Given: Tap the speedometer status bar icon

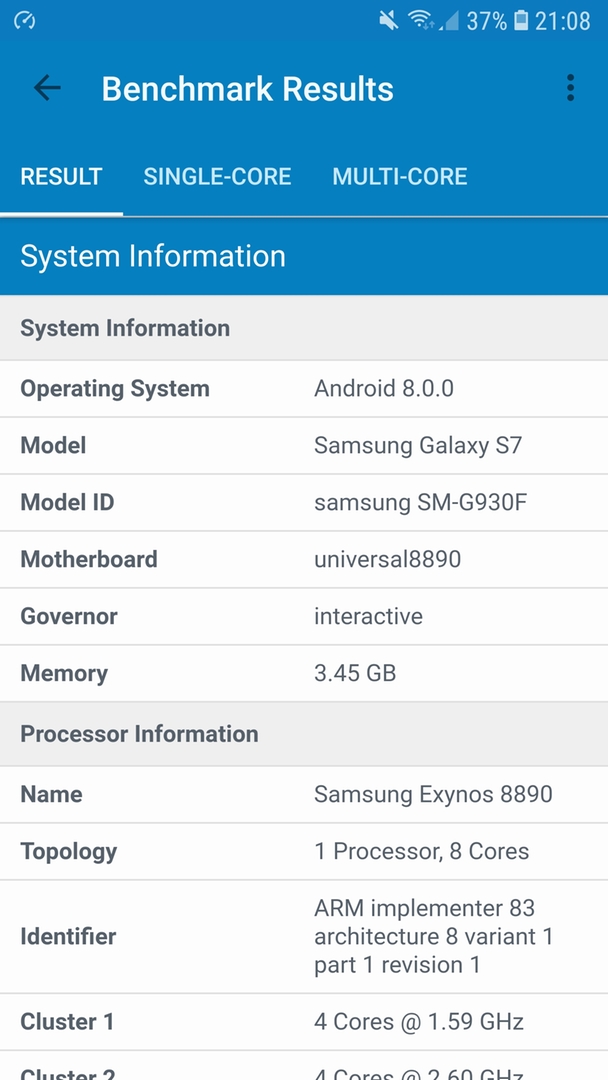Looking at the screenshot, I should point(25,21).
